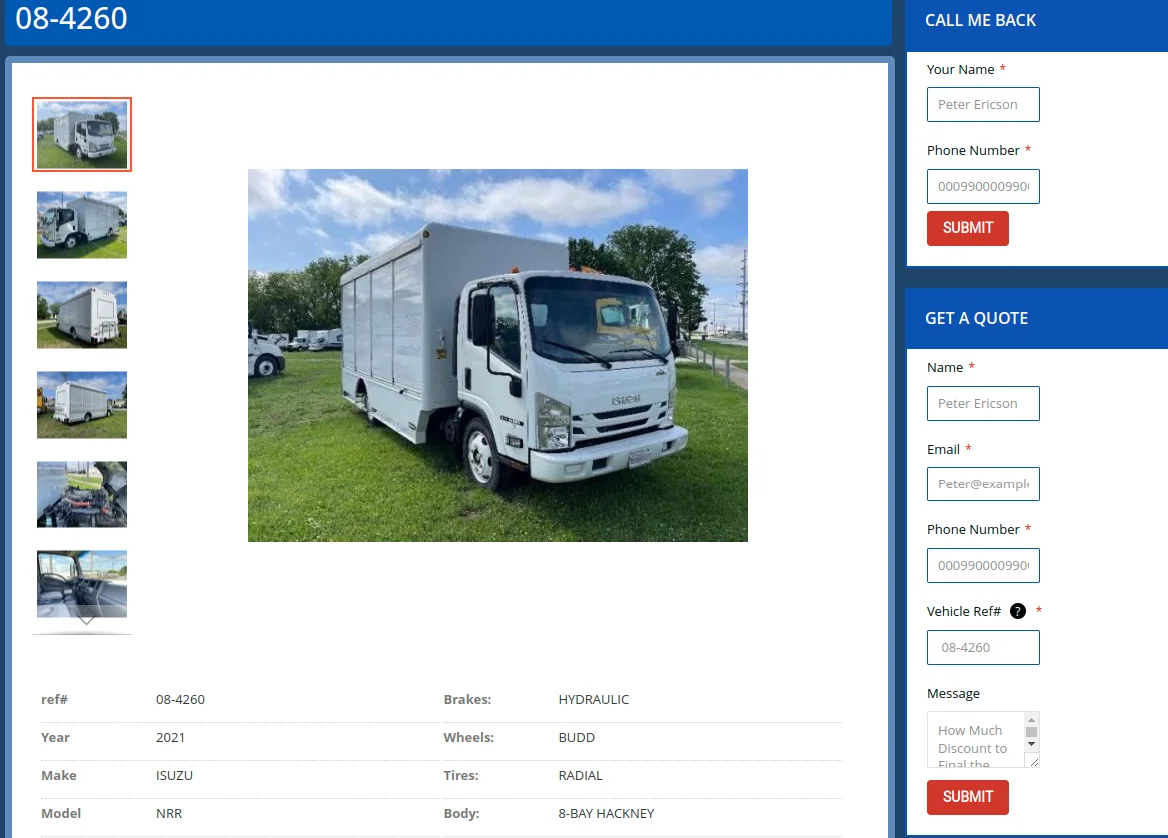Screen dimensions: 1168x838
Task: Open the engine compartment thumbnail
Action: click(x=81, y=494)
